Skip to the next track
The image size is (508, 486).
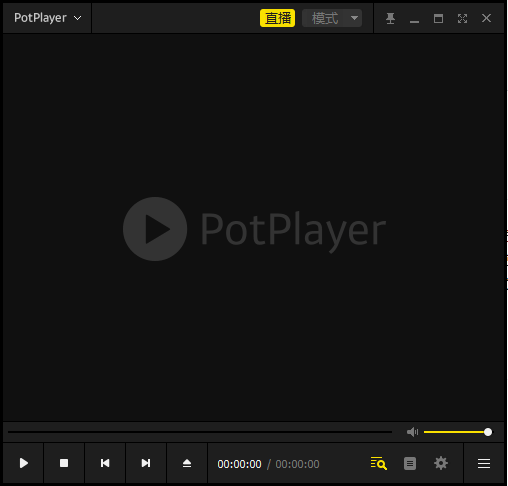click(146, 463)
